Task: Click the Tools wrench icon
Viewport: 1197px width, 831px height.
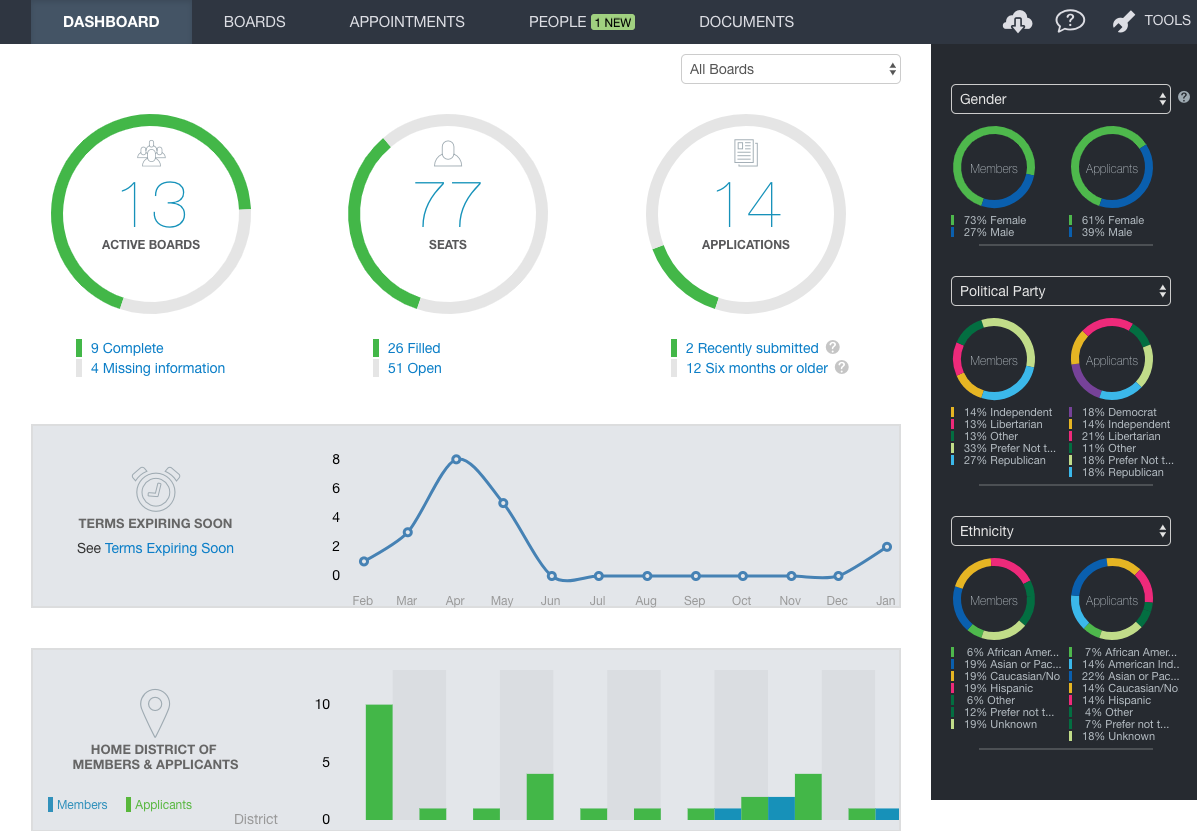Action: point(1123,21)
